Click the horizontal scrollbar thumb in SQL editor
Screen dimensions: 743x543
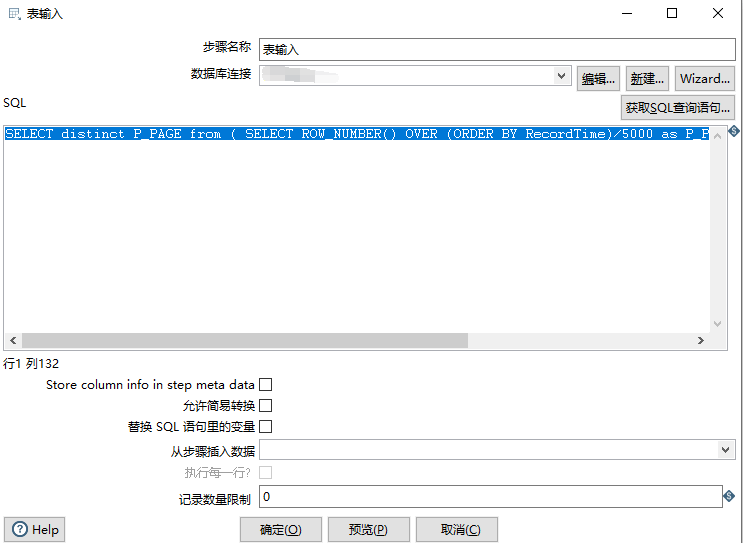244,341
